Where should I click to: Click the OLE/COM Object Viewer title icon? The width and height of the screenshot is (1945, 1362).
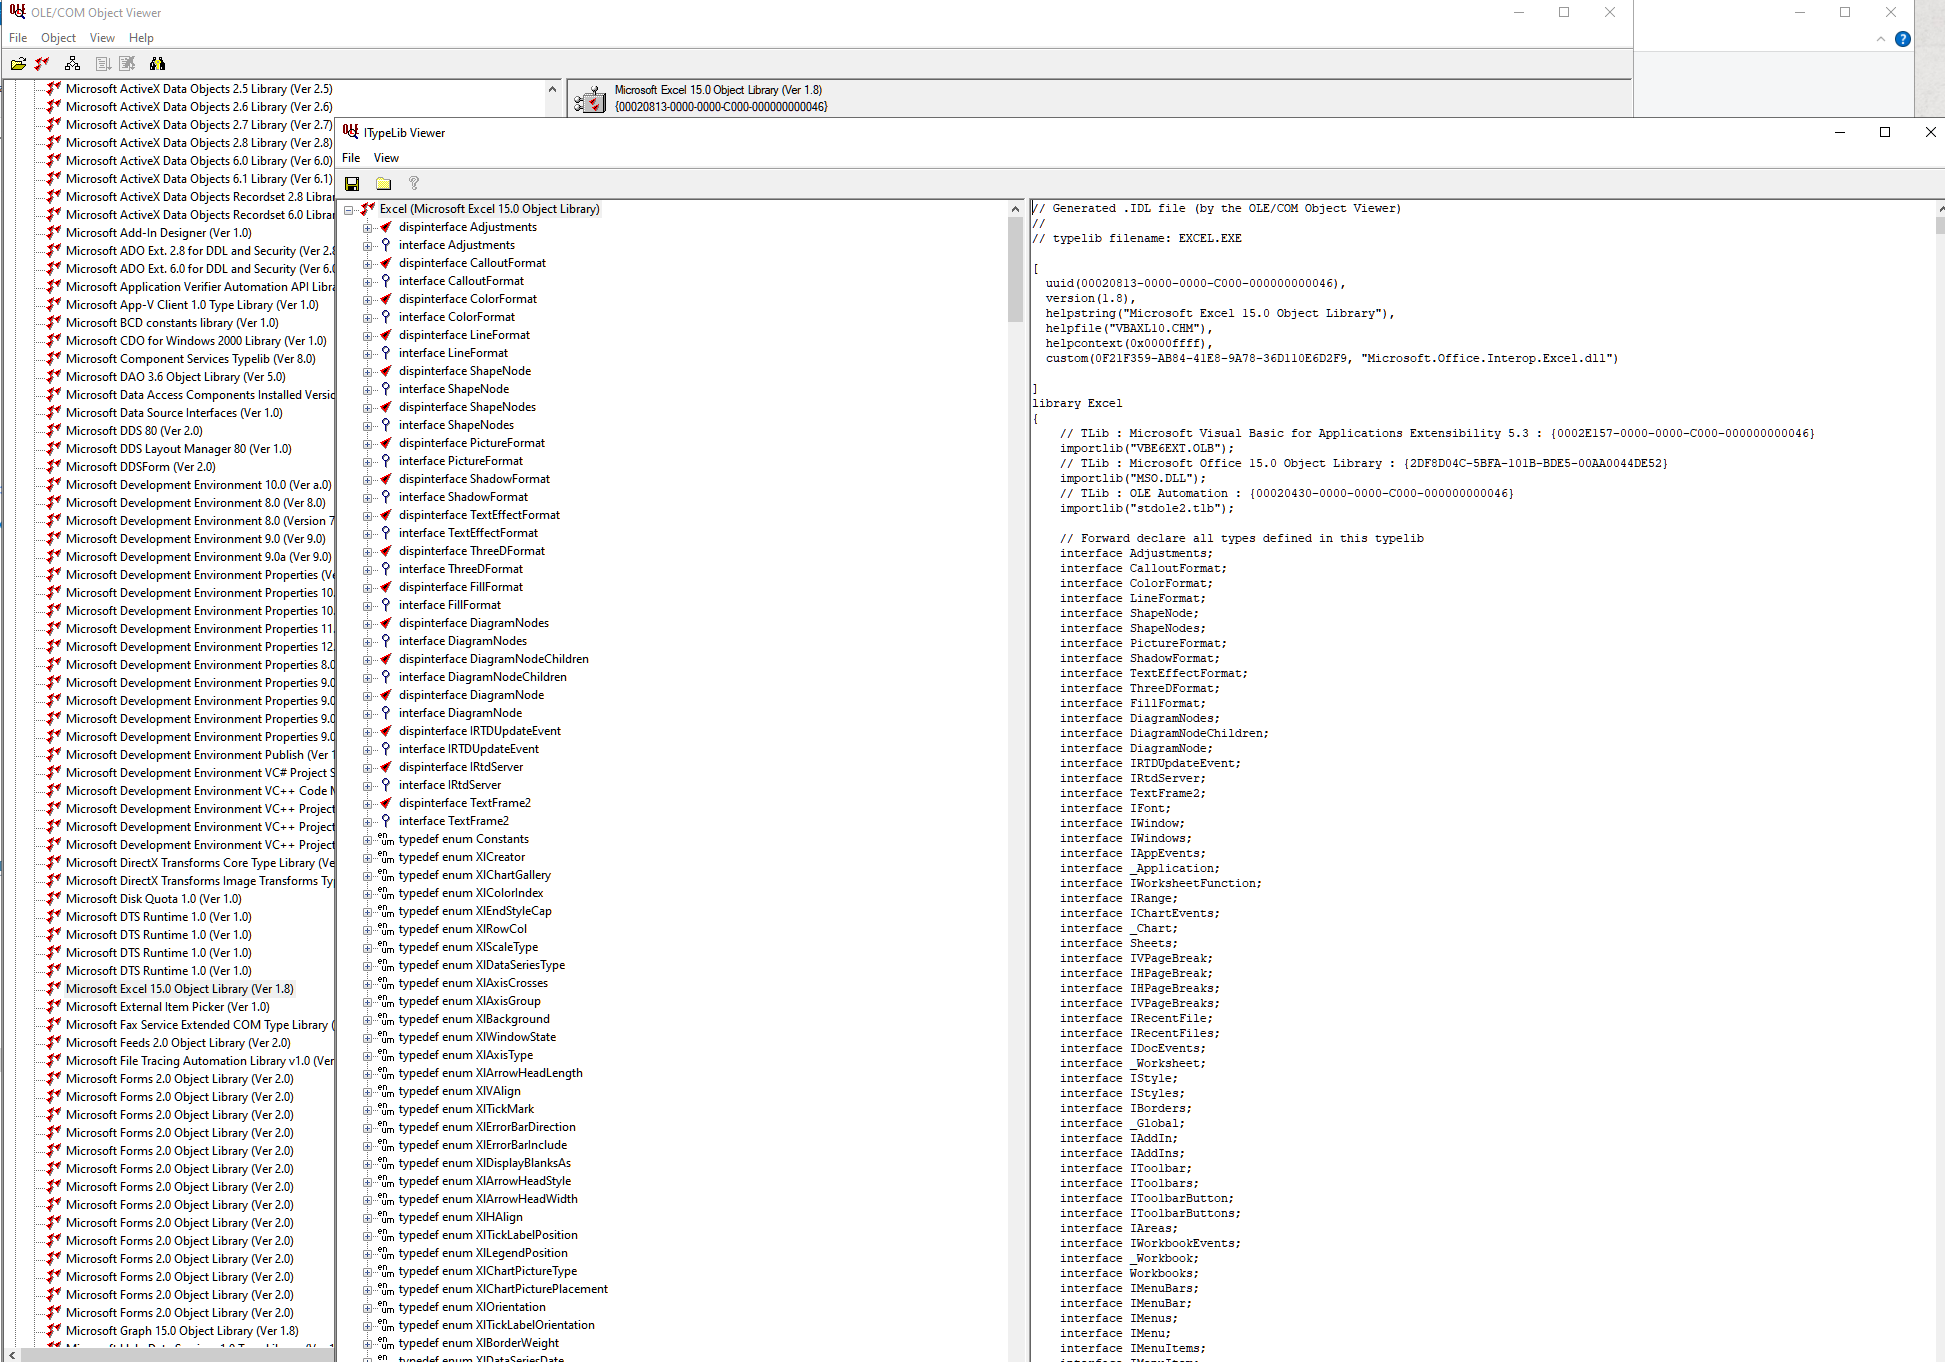tap(18, 12)
